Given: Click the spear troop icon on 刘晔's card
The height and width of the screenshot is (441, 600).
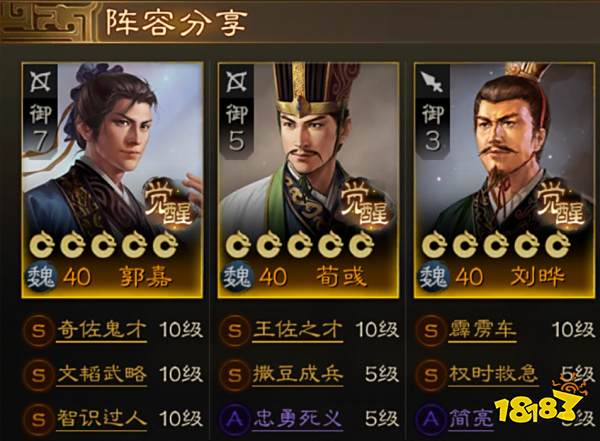Looking at the screenshot, I should (x=433, y=82).
